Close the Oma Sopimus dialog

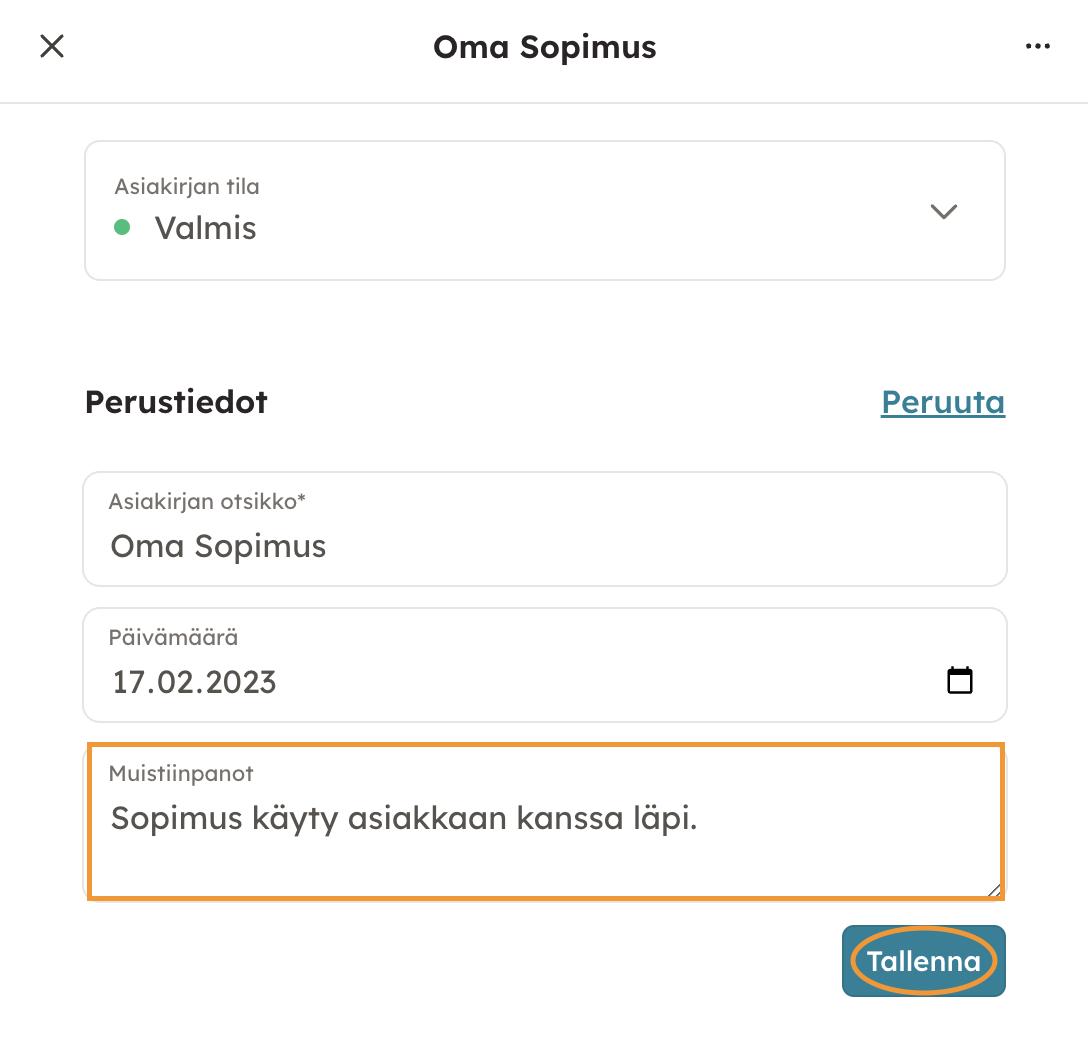(52, 46)
